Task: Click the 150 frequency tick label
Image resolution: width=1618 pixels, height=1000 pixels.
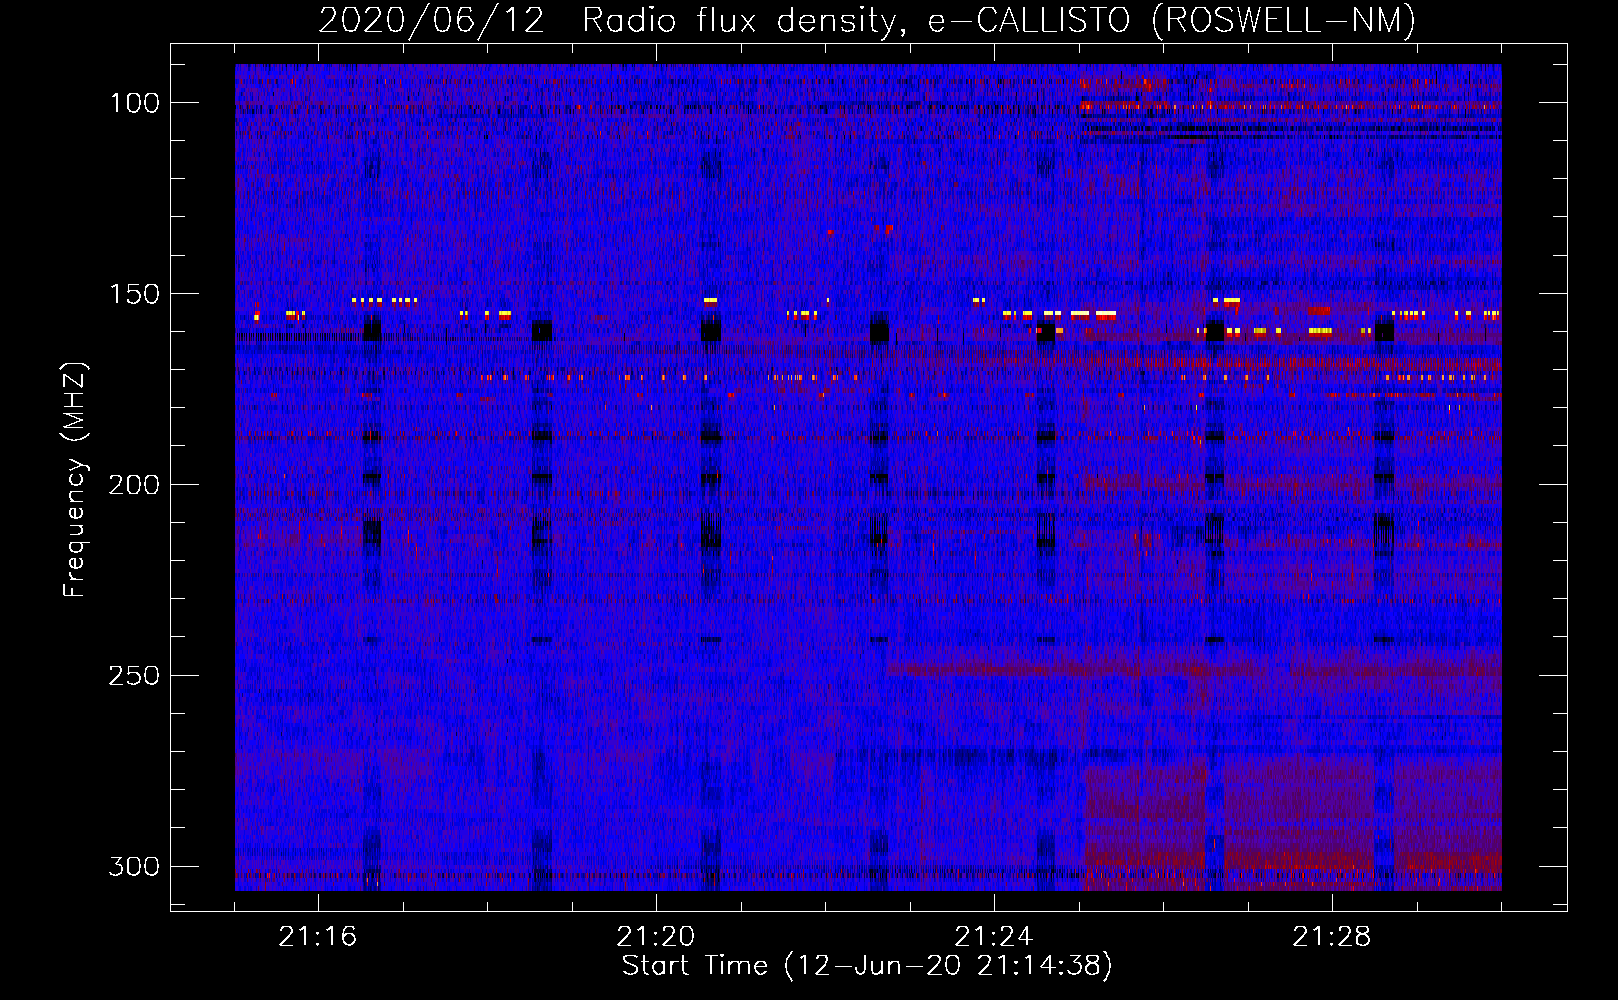Action: (x=134, y=294)
